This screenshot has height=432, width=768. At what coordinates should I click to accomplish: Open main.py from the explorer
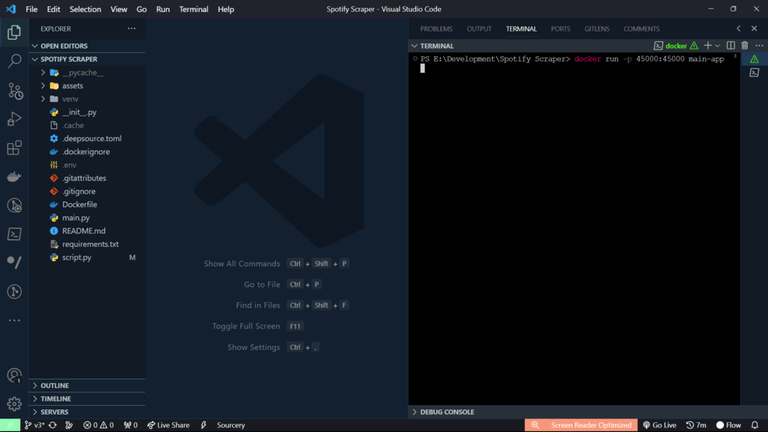[76, 217]
